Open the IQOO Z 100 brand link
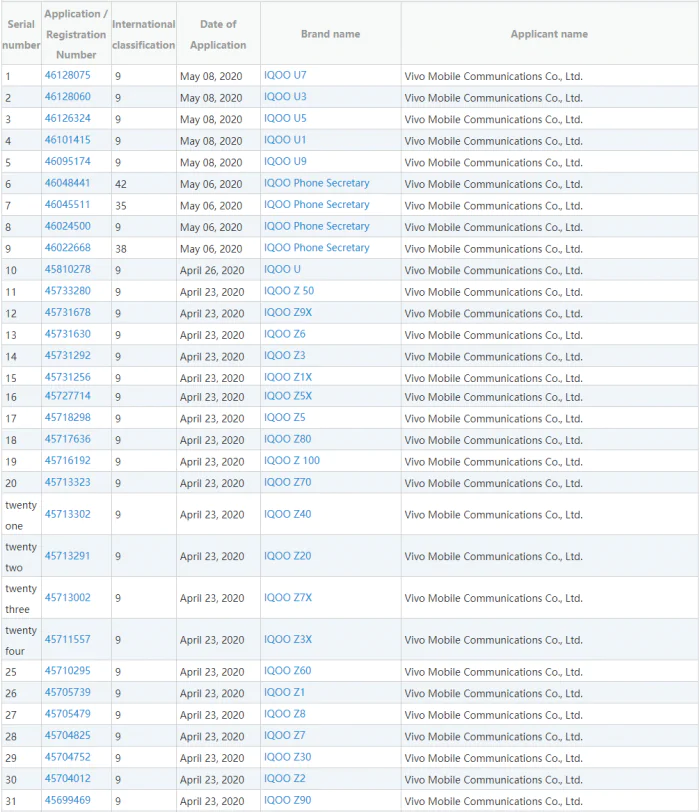The height and width of the screenshot is (812, 700). 292,460
